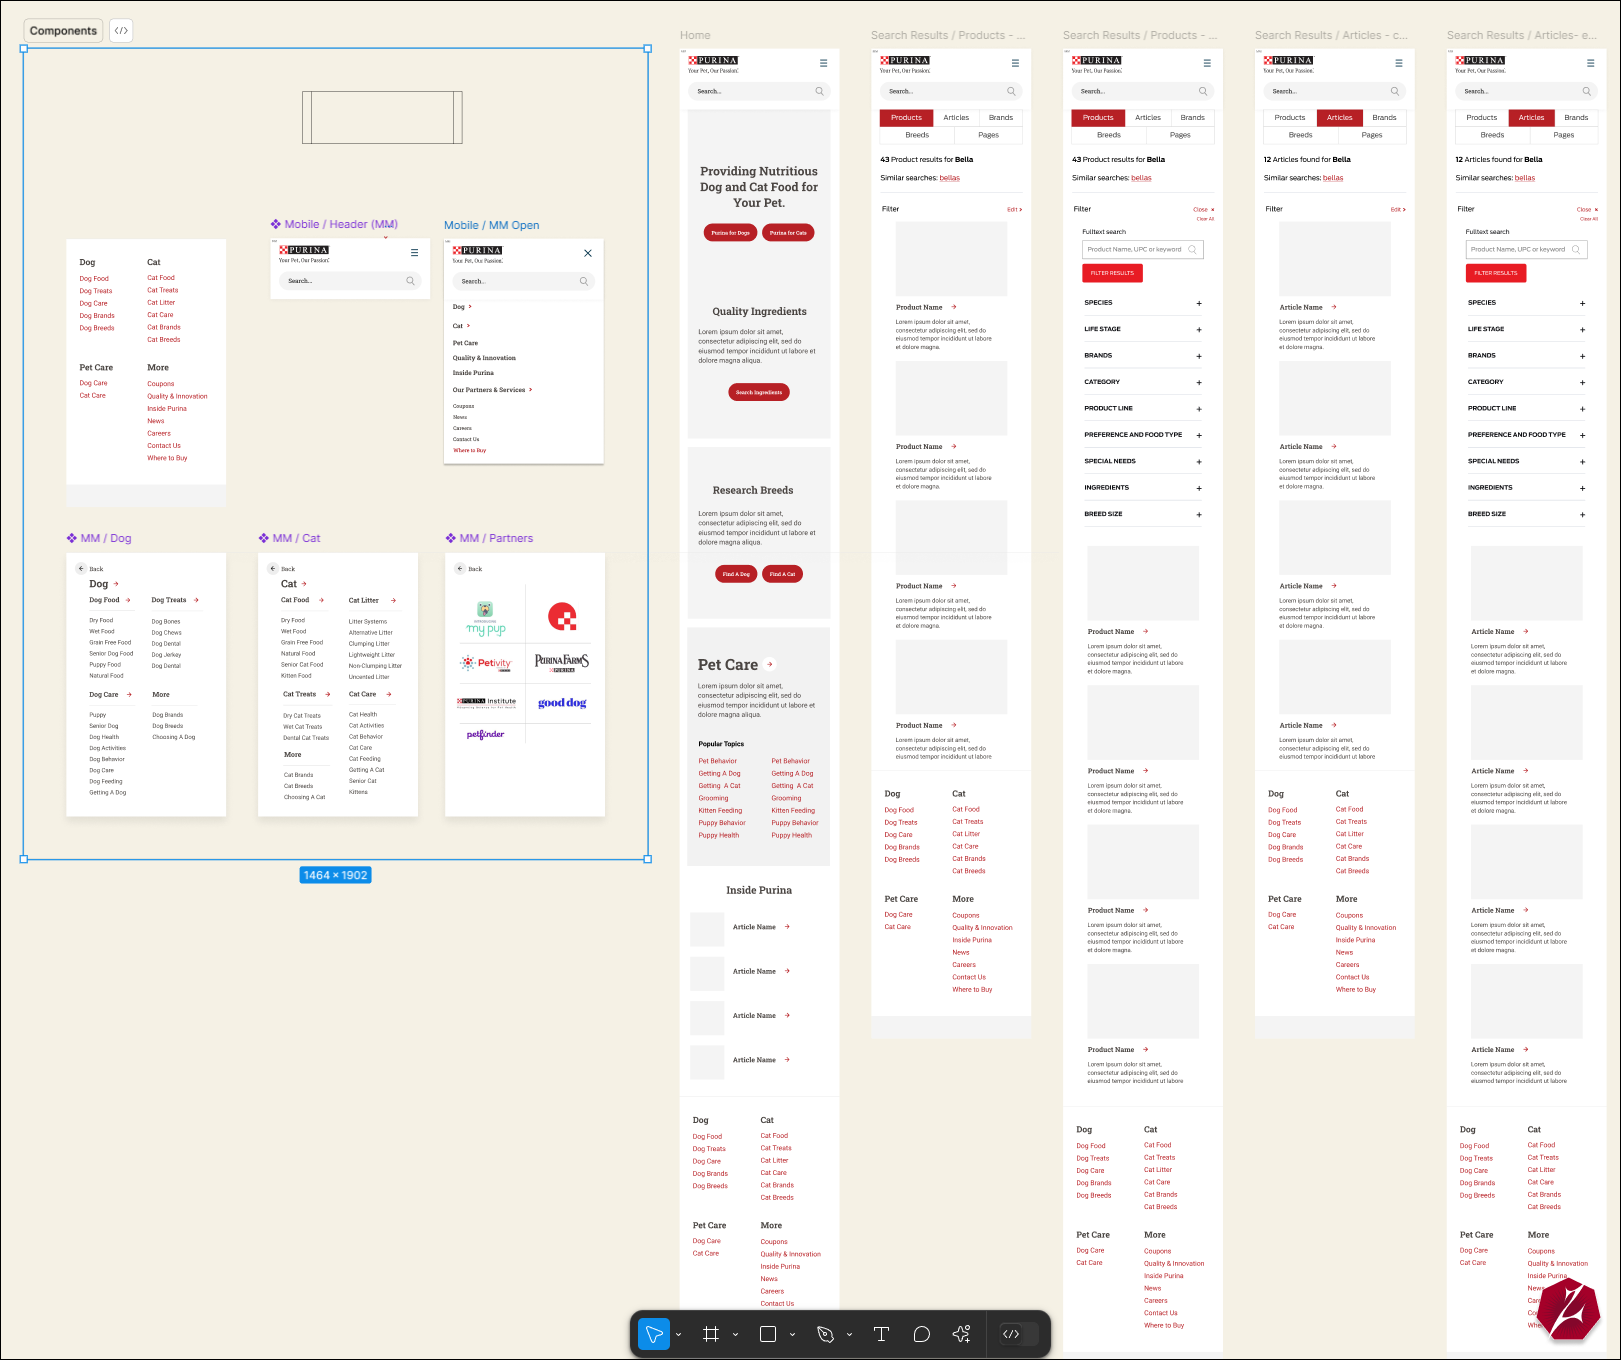Select the Purina Farms logo

point(562,661)
